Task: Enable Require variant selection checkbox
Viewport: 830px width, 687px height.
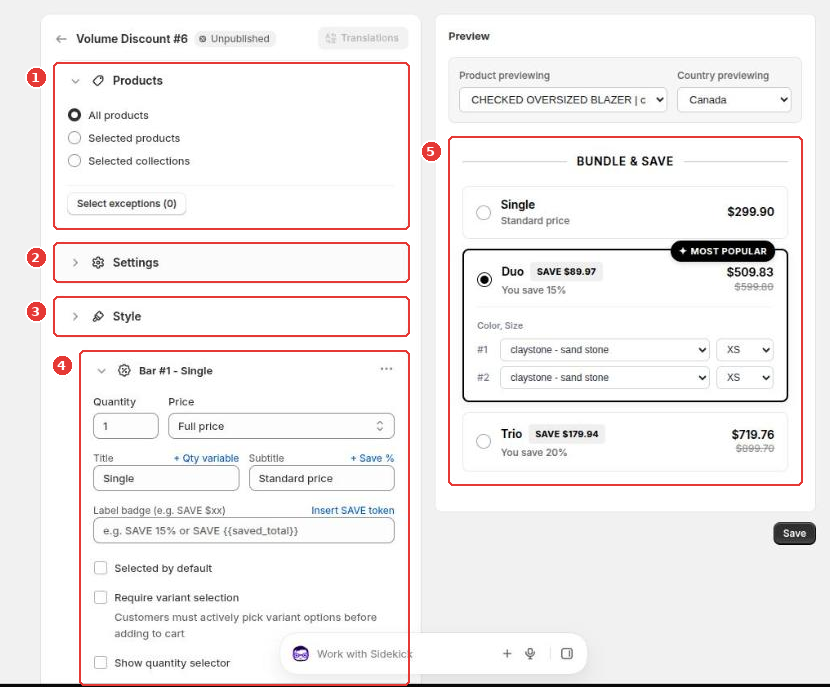Action: tap(101, 597)
